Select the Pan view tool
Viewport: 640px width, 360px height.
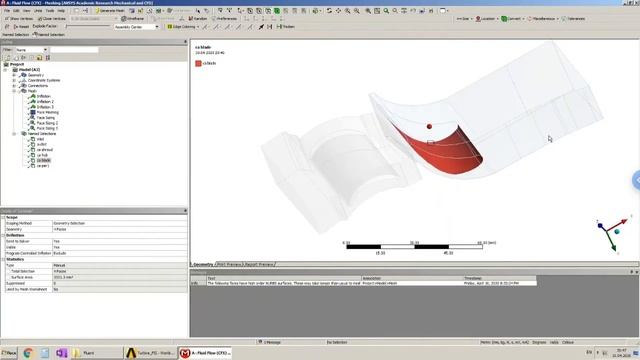[338, 11]
